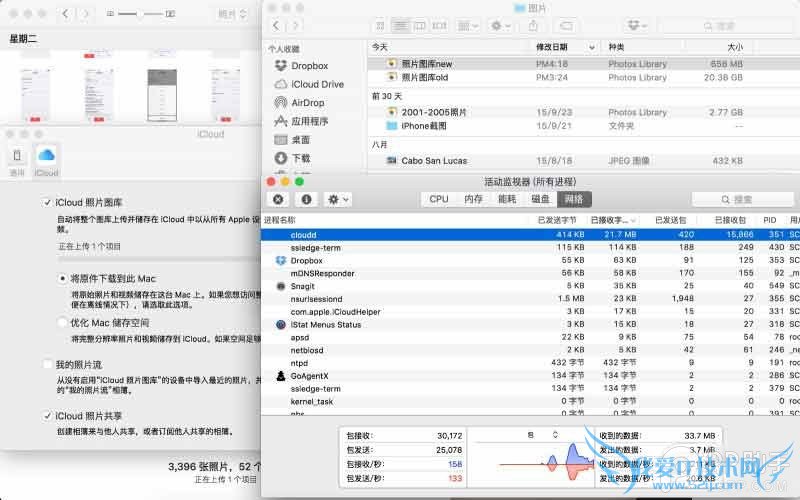This screenshot has height=500, width=800.
Task: Select the com.apple.iCloudHelper process row
Action: pos(531,312)
